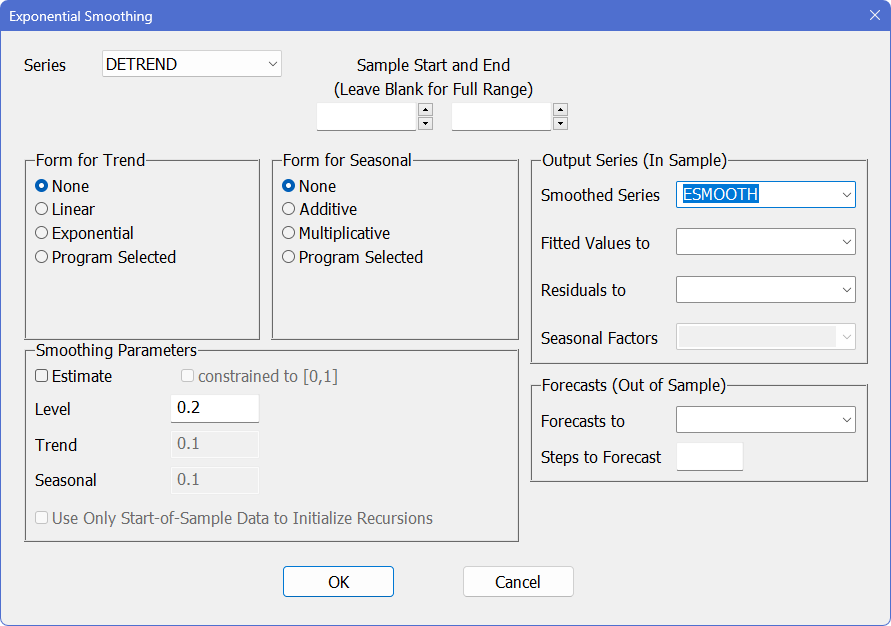Click the Level parameter input field
This screenshot has width=891, height=626.
click(x=214, y=408)
